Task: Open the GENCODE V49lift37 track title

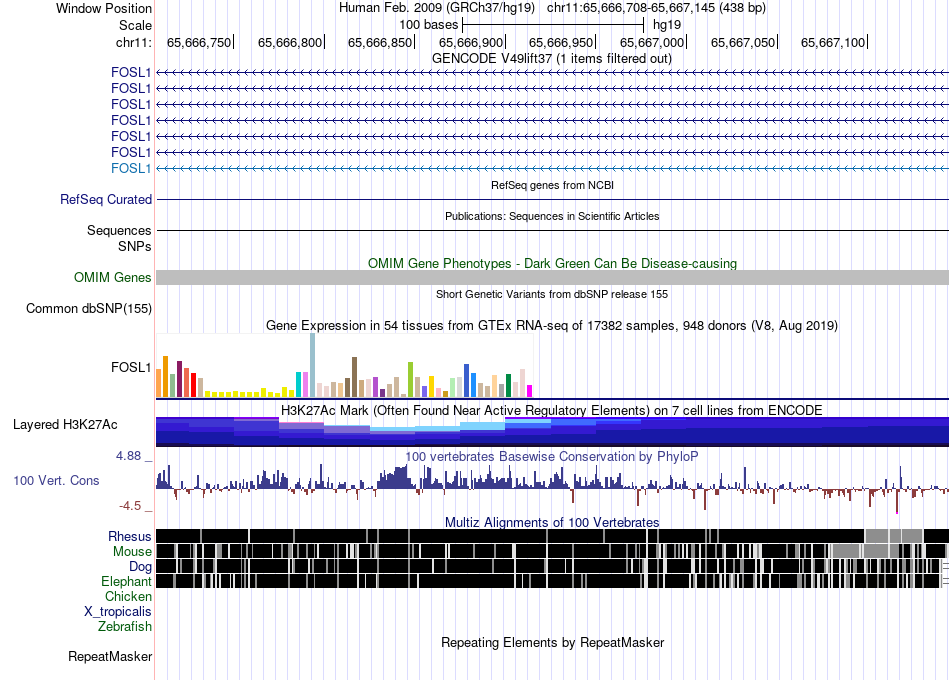Action: tap(552, 58)
